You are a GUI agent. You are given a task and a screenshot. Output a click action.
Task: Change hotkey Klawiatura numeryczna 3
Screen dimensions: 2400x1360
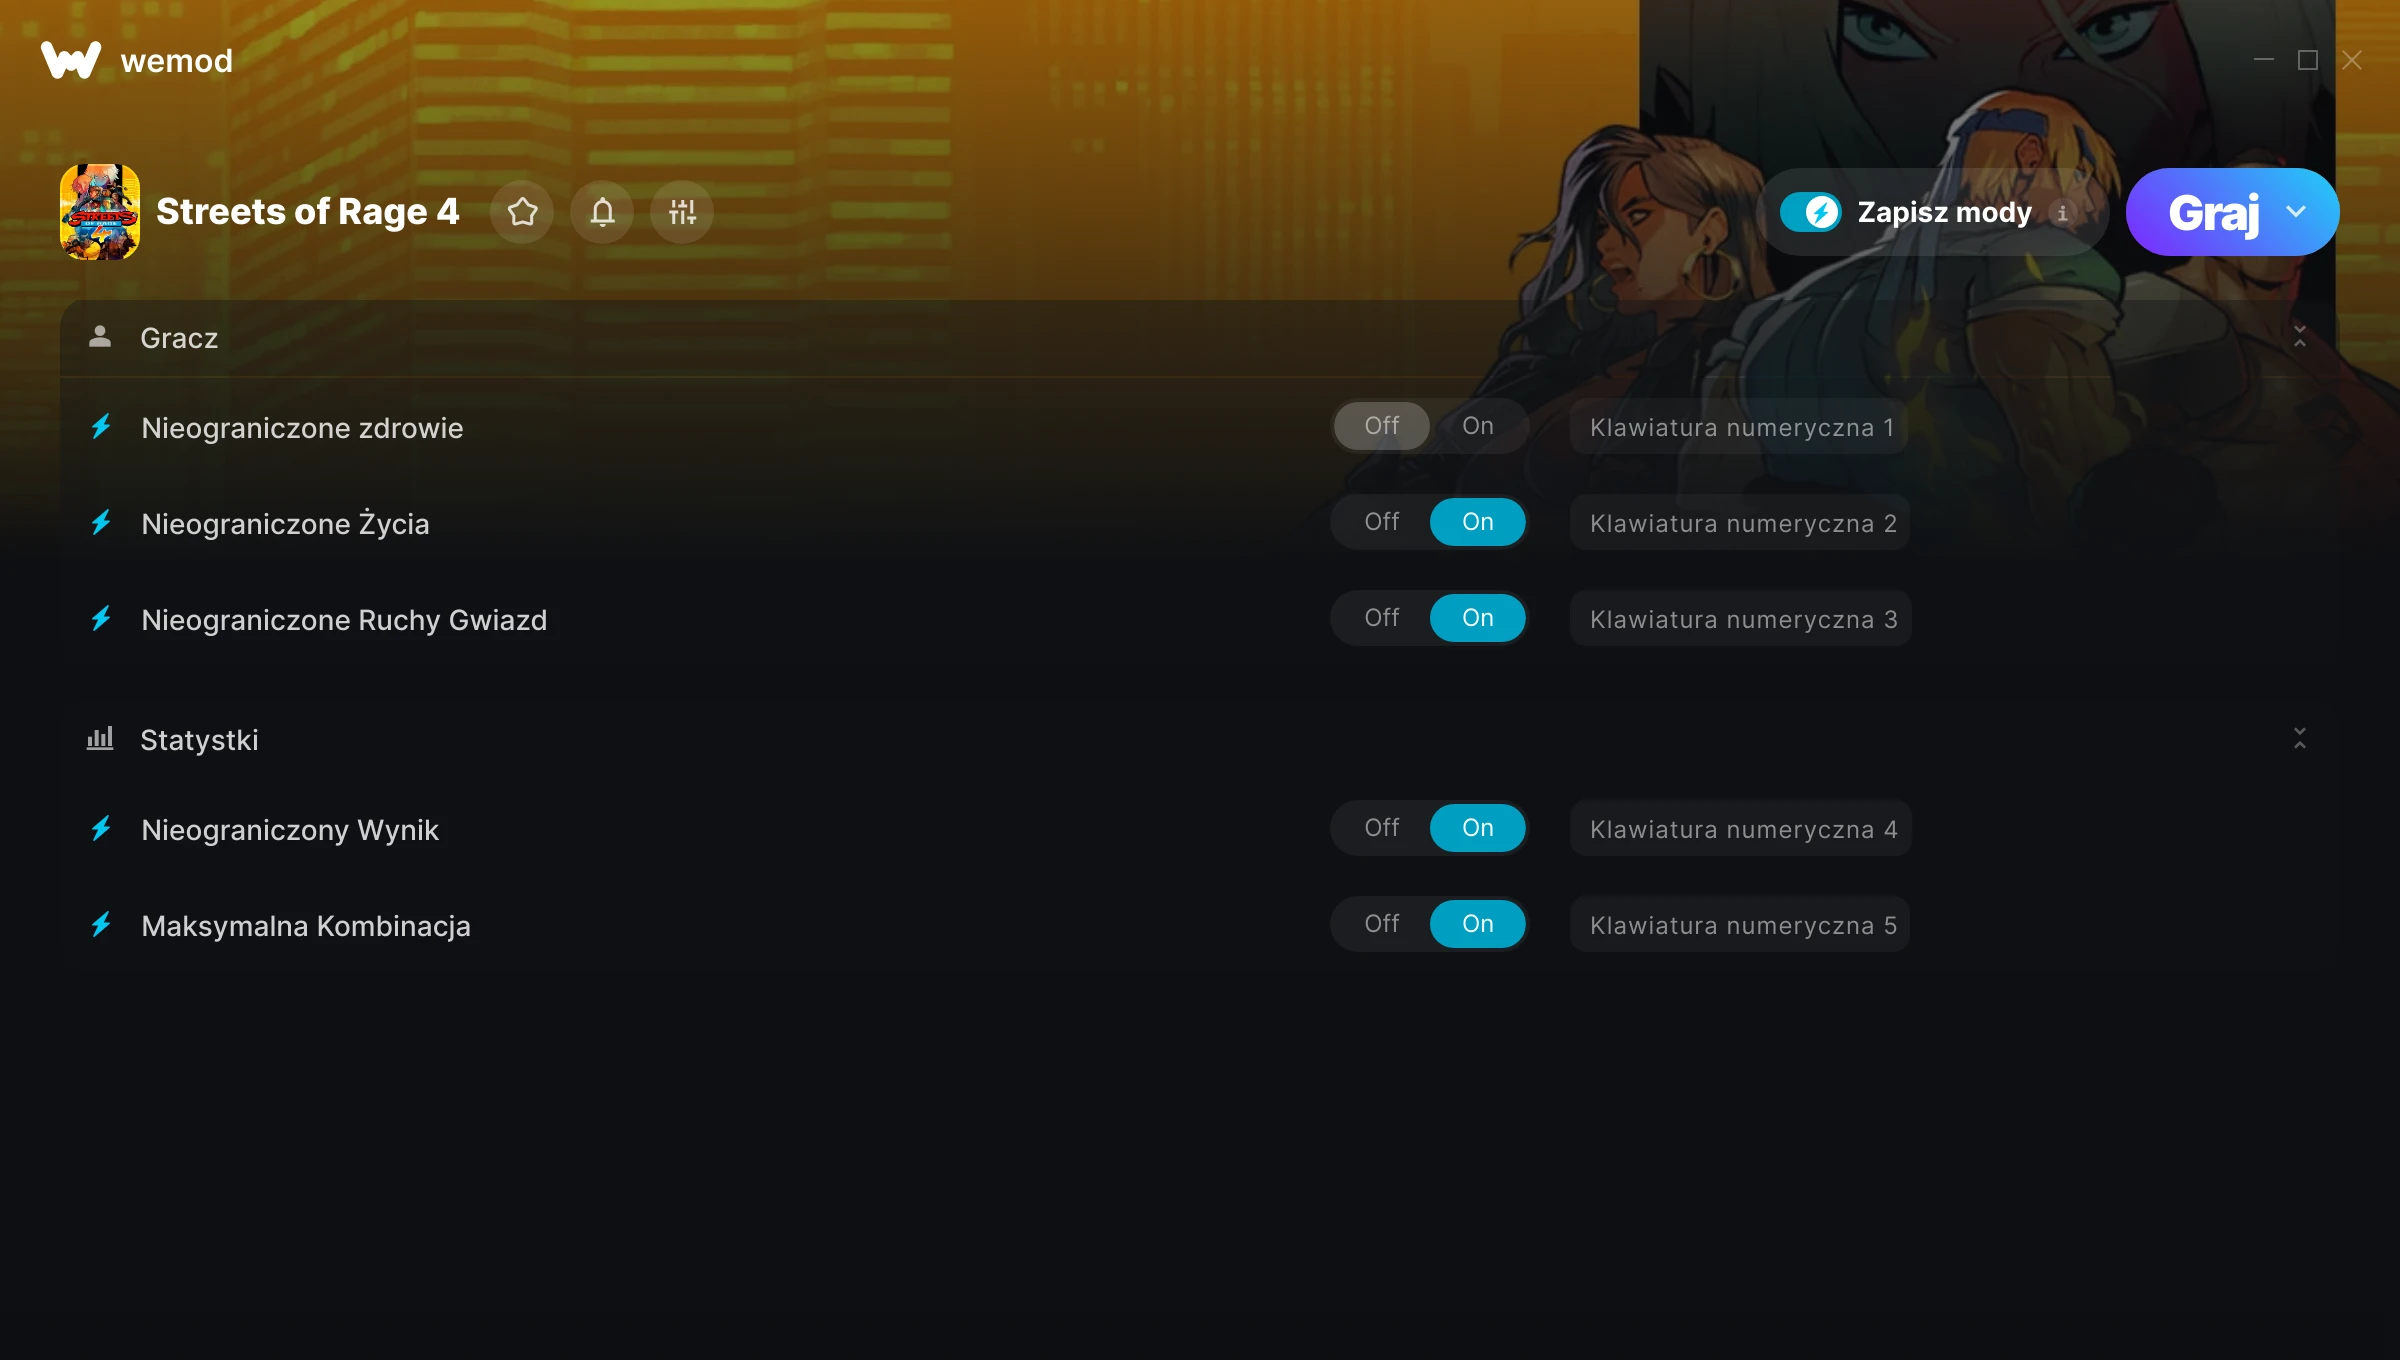tap(1741, 619)
